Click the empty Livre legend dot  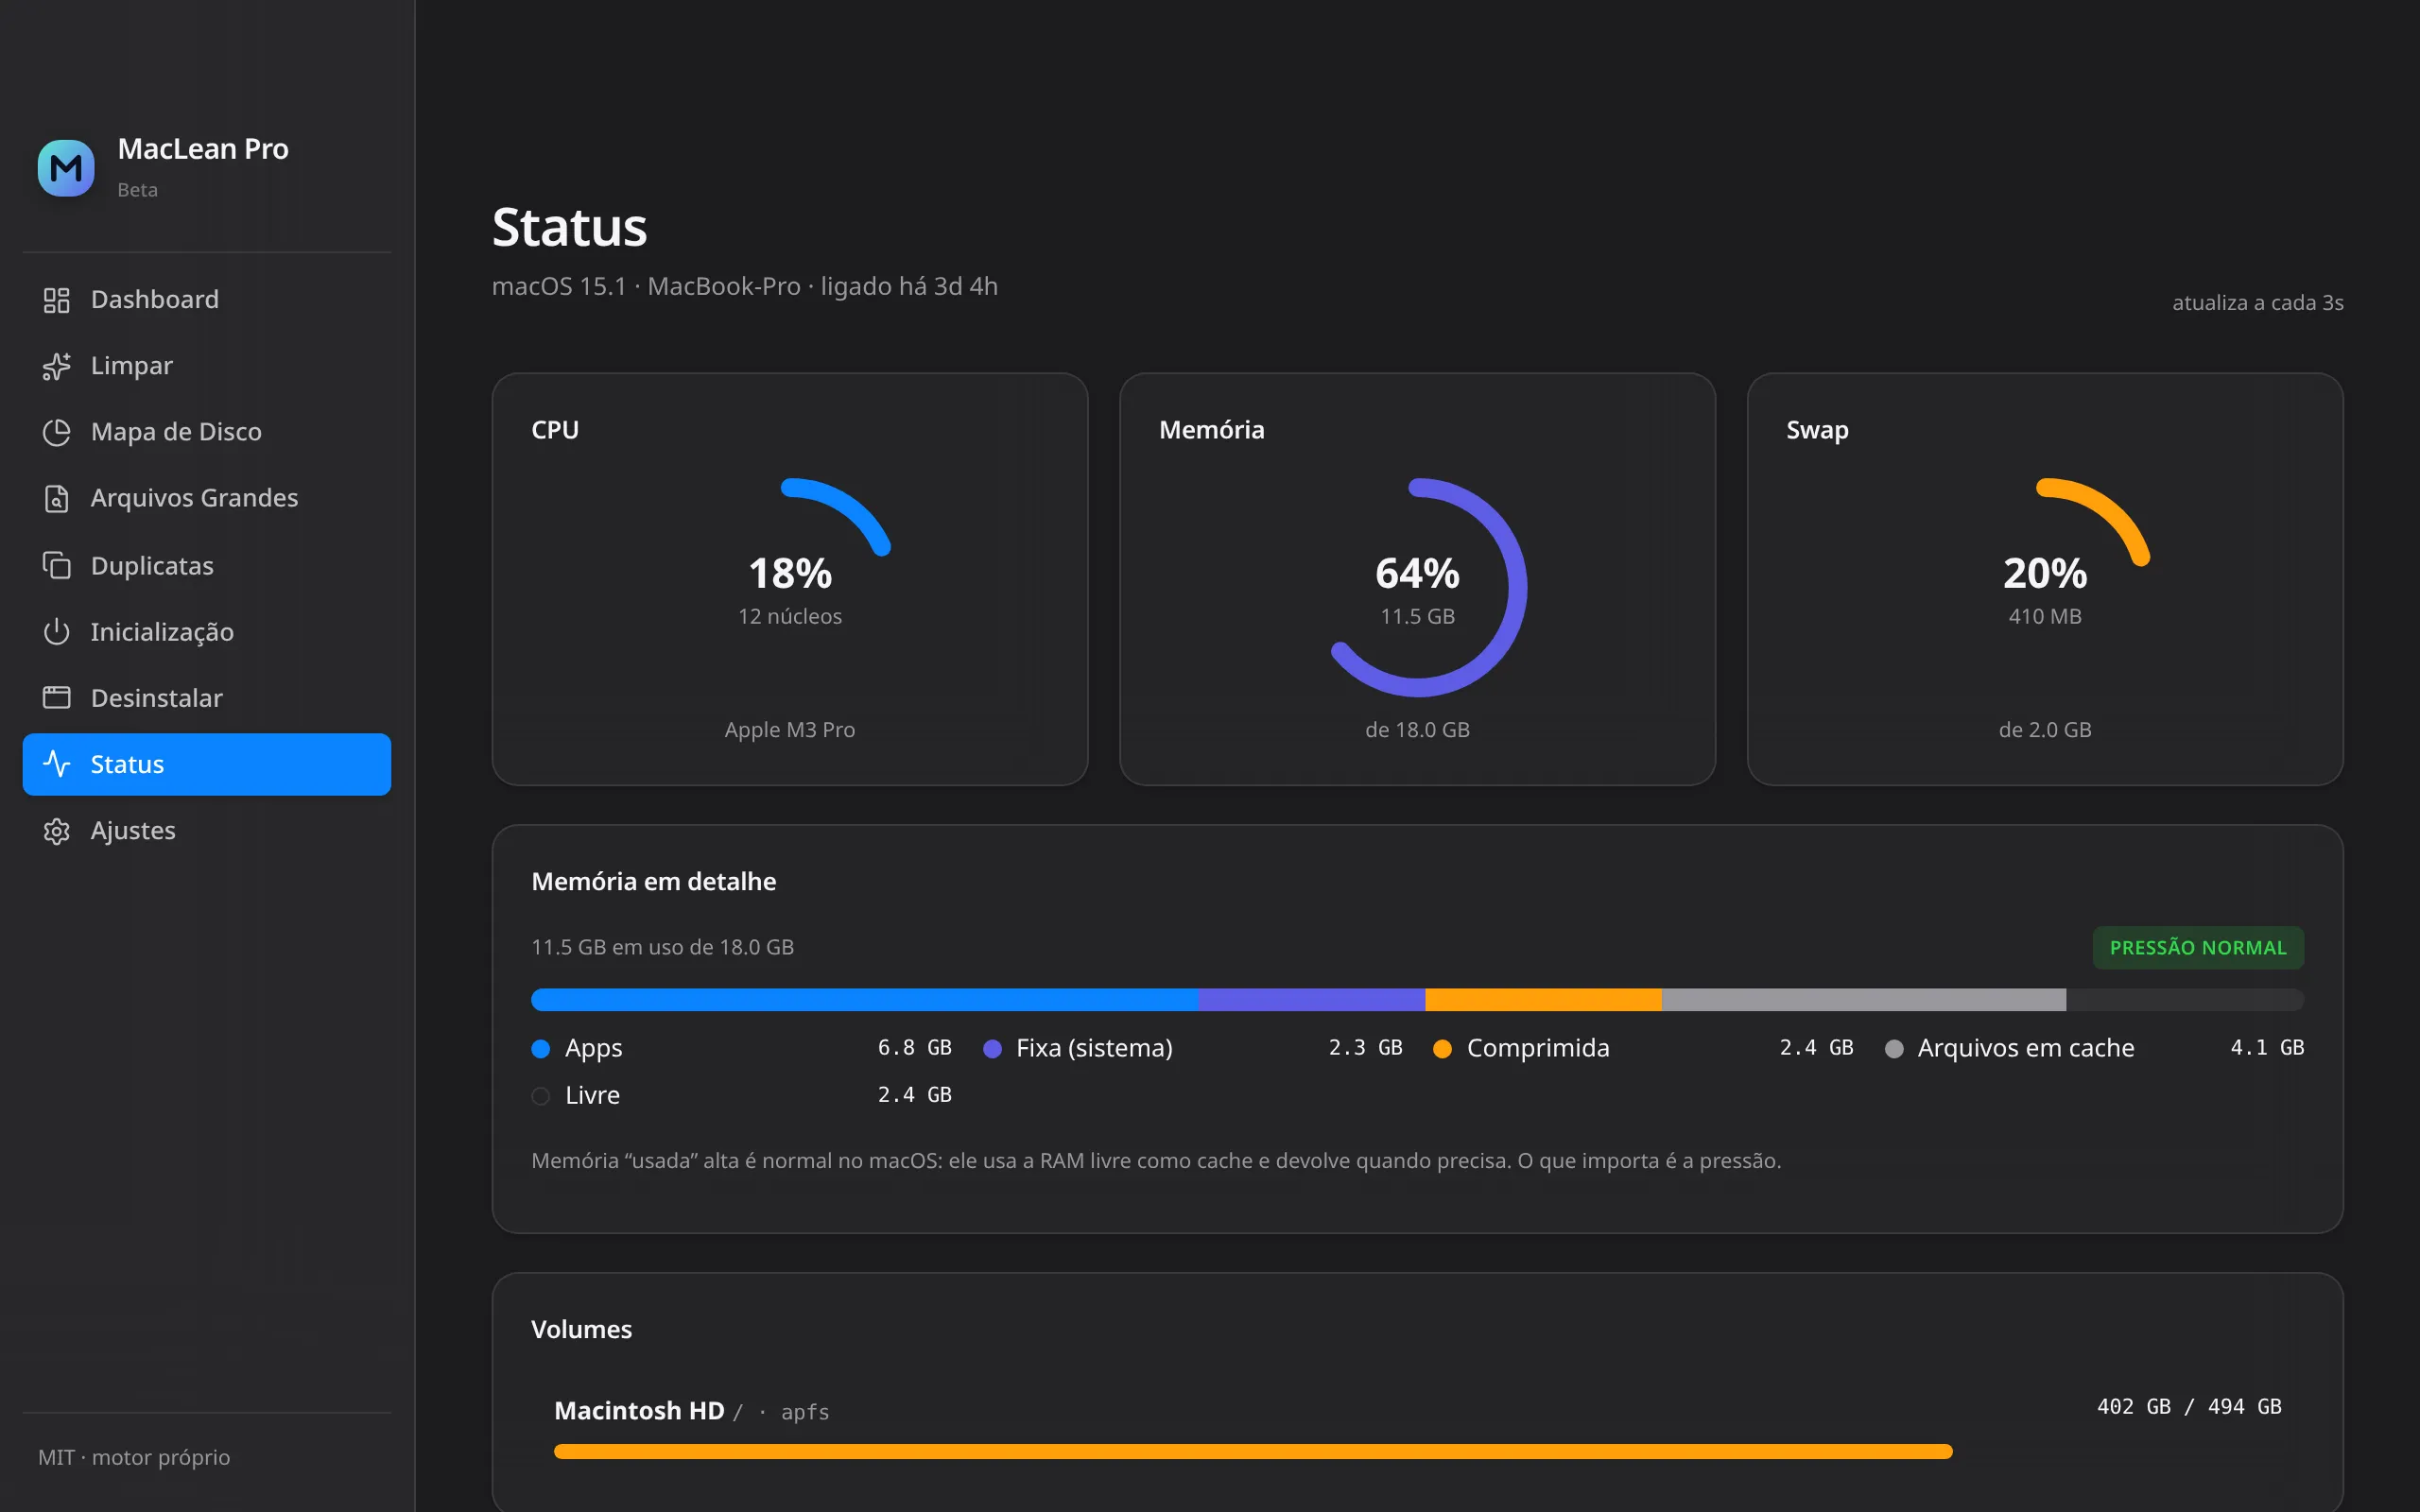tap(541, 1096)
